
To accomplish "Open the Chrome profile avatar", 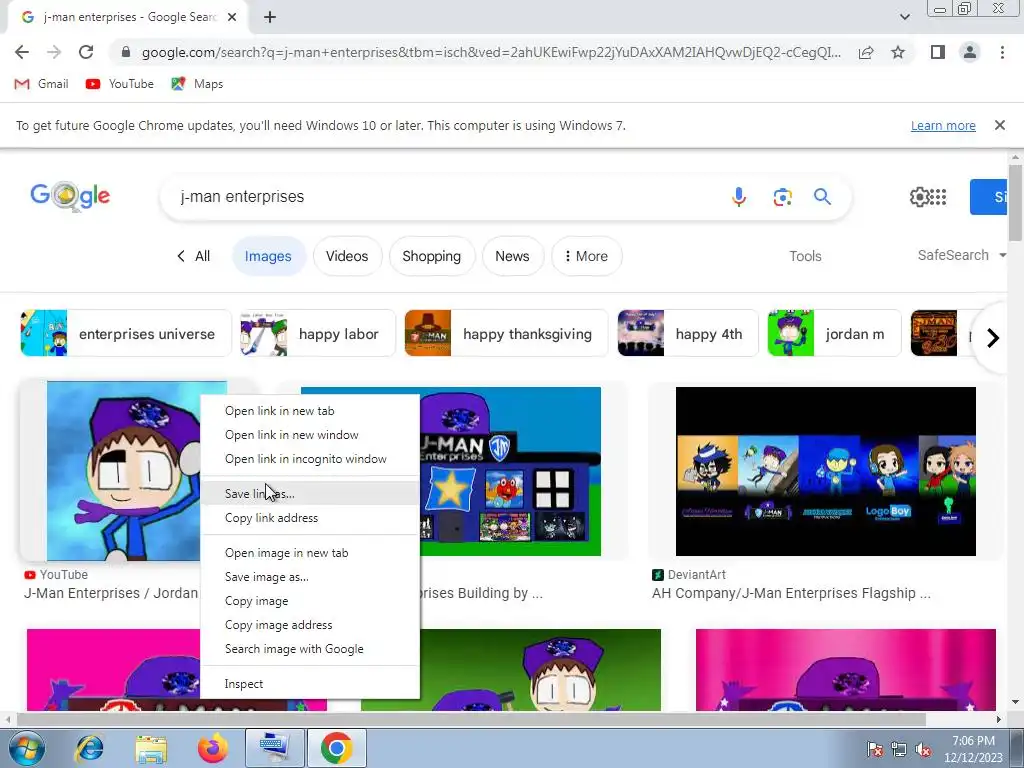I will tap(970, 52).
